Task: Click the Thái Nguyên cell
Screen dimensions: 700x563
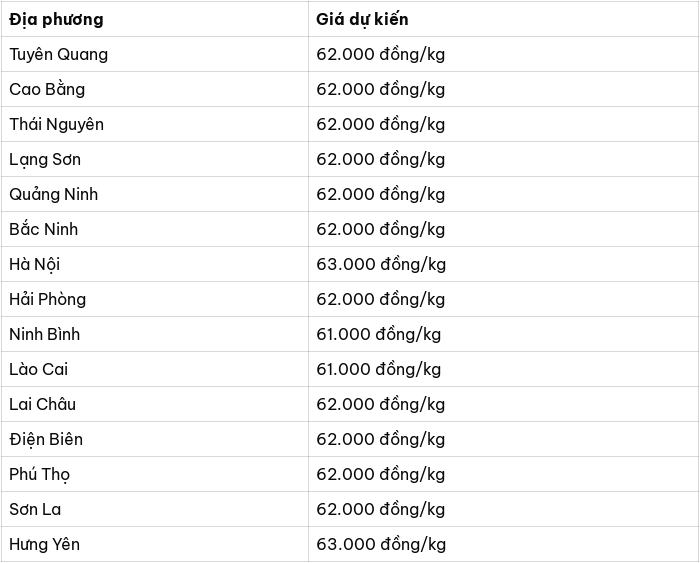Action: click(x=56, y=124)
